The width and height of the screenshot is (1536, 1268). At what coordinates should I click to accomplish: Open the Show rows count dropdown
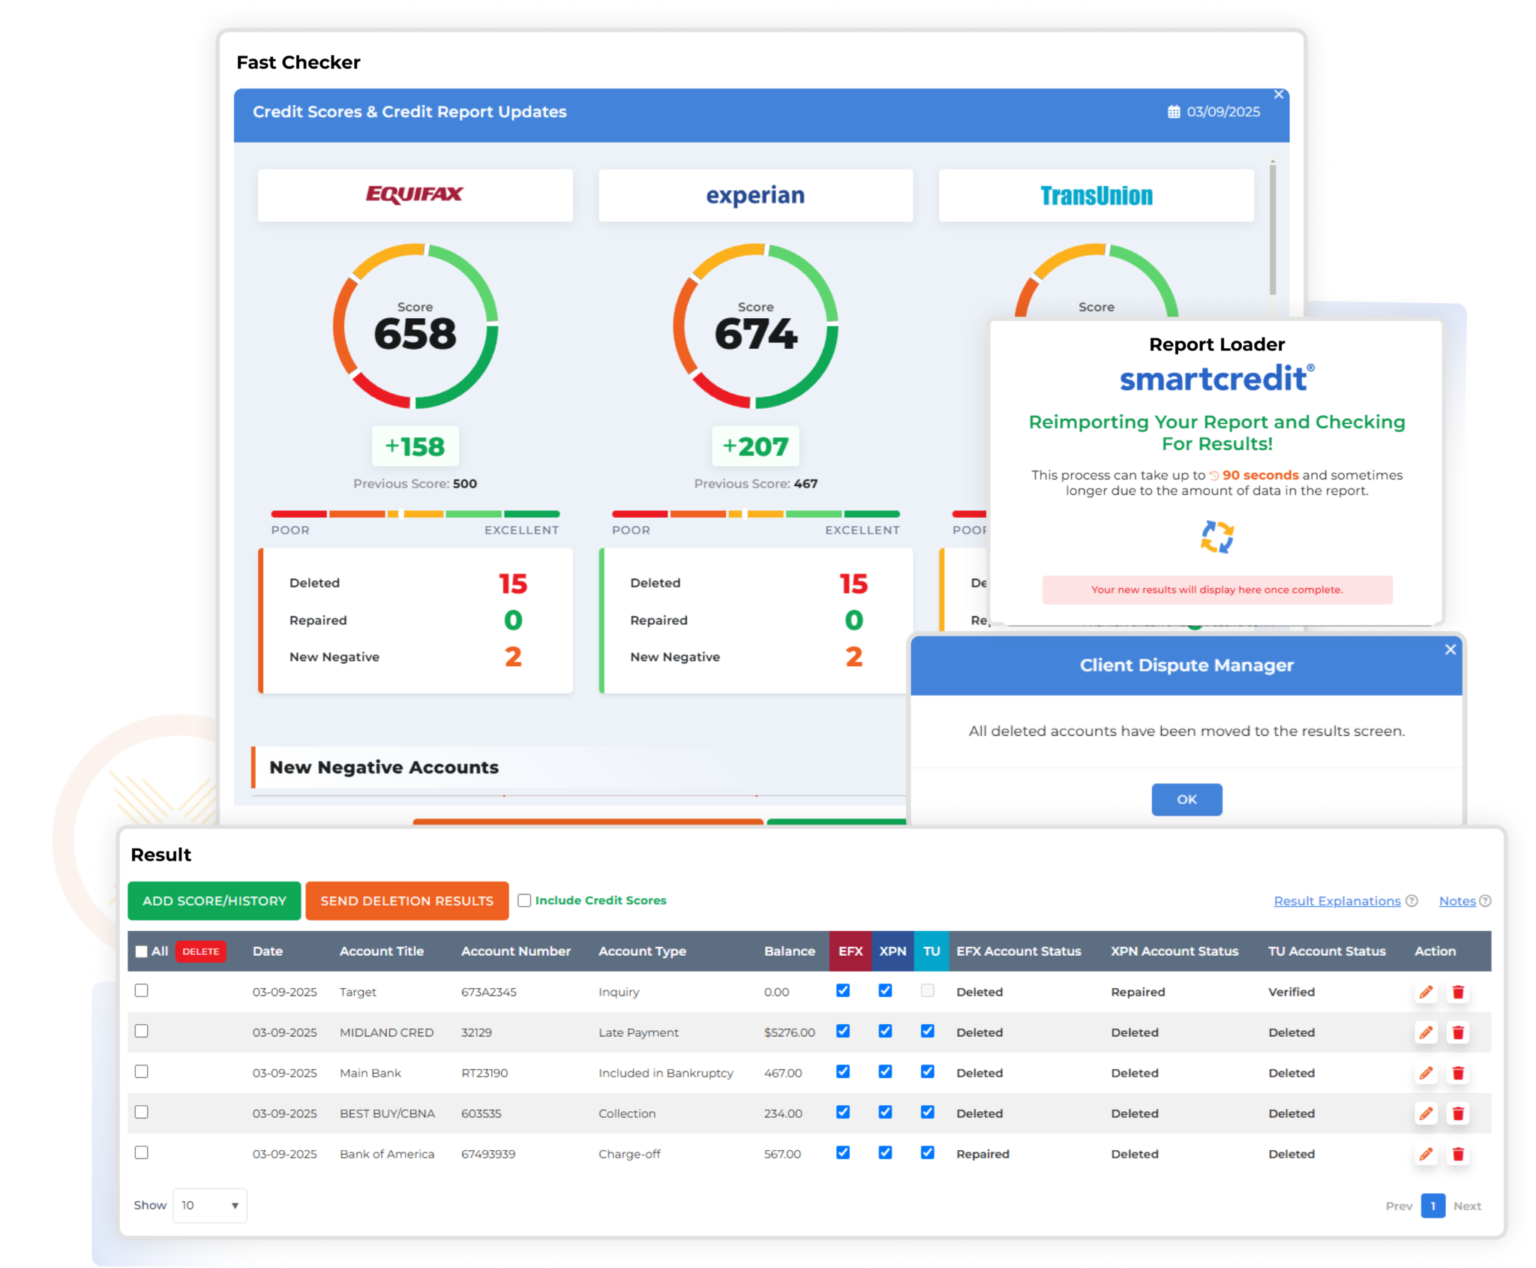(209, 1205)
